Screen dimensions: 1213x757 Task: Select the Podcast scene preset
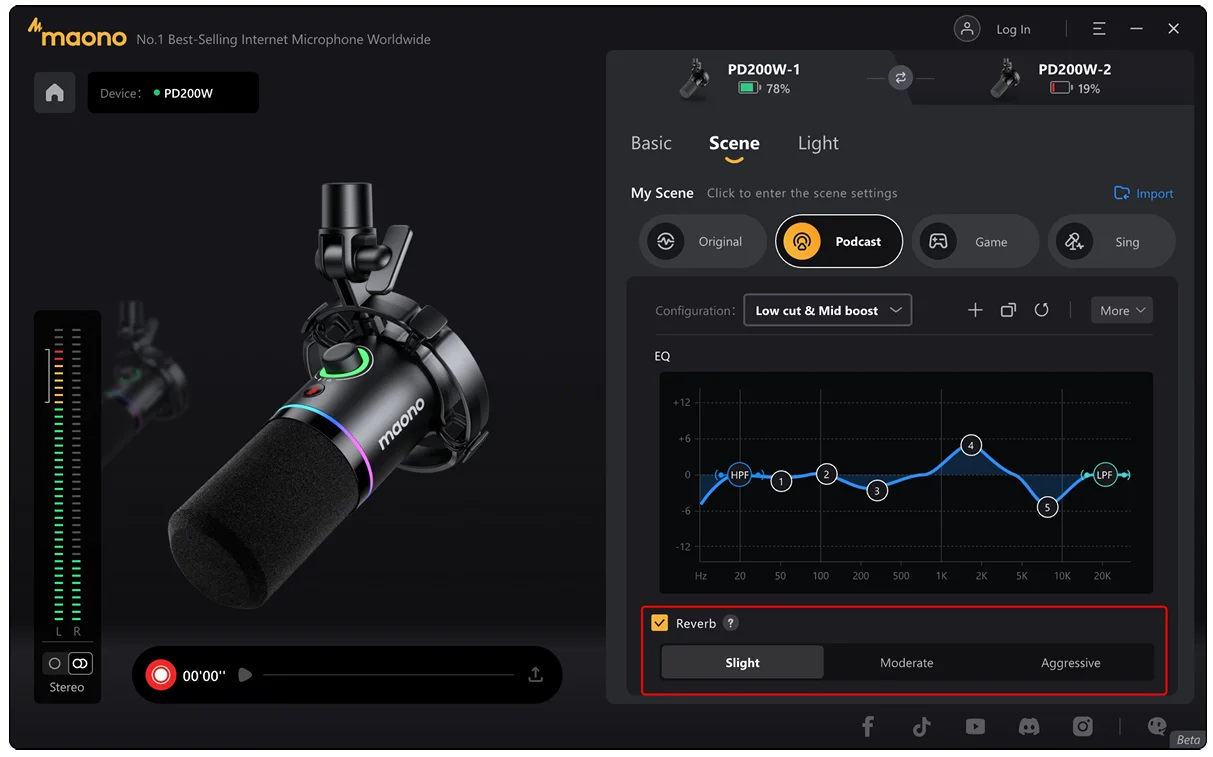[838, 241]
